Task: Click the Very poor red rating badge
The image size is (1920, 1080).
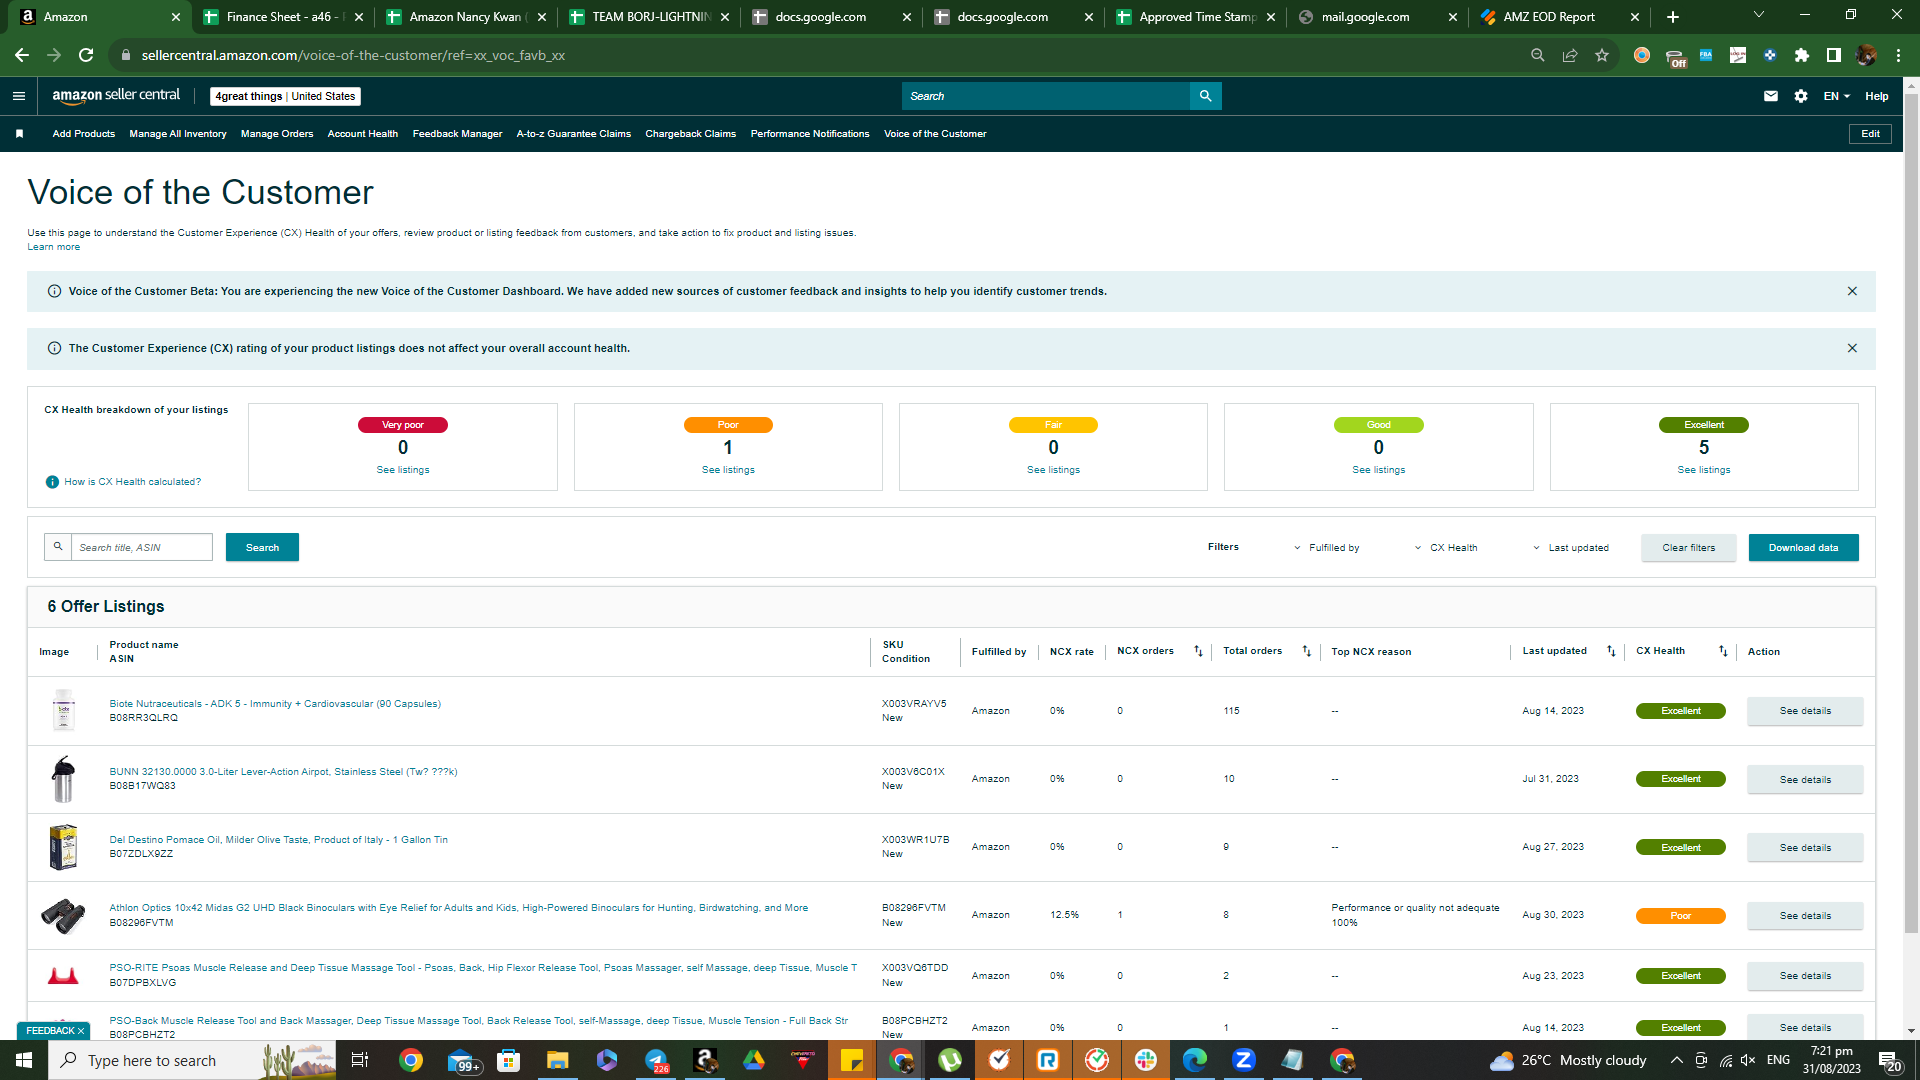Action: click(x=402, y=425)
